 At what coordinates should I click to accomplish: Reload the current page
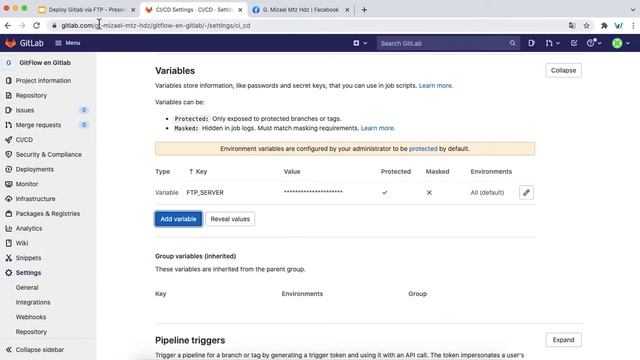36,25
